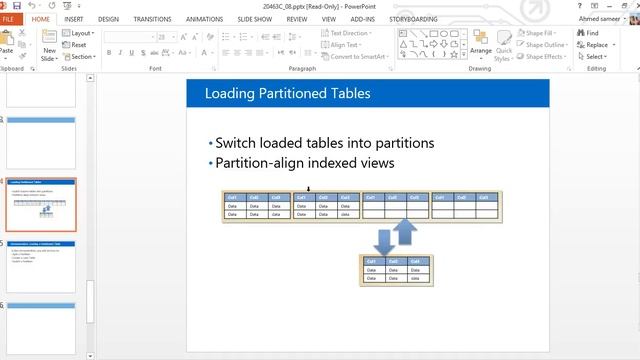Toggle Bold formatting

(x=109, y=53)
